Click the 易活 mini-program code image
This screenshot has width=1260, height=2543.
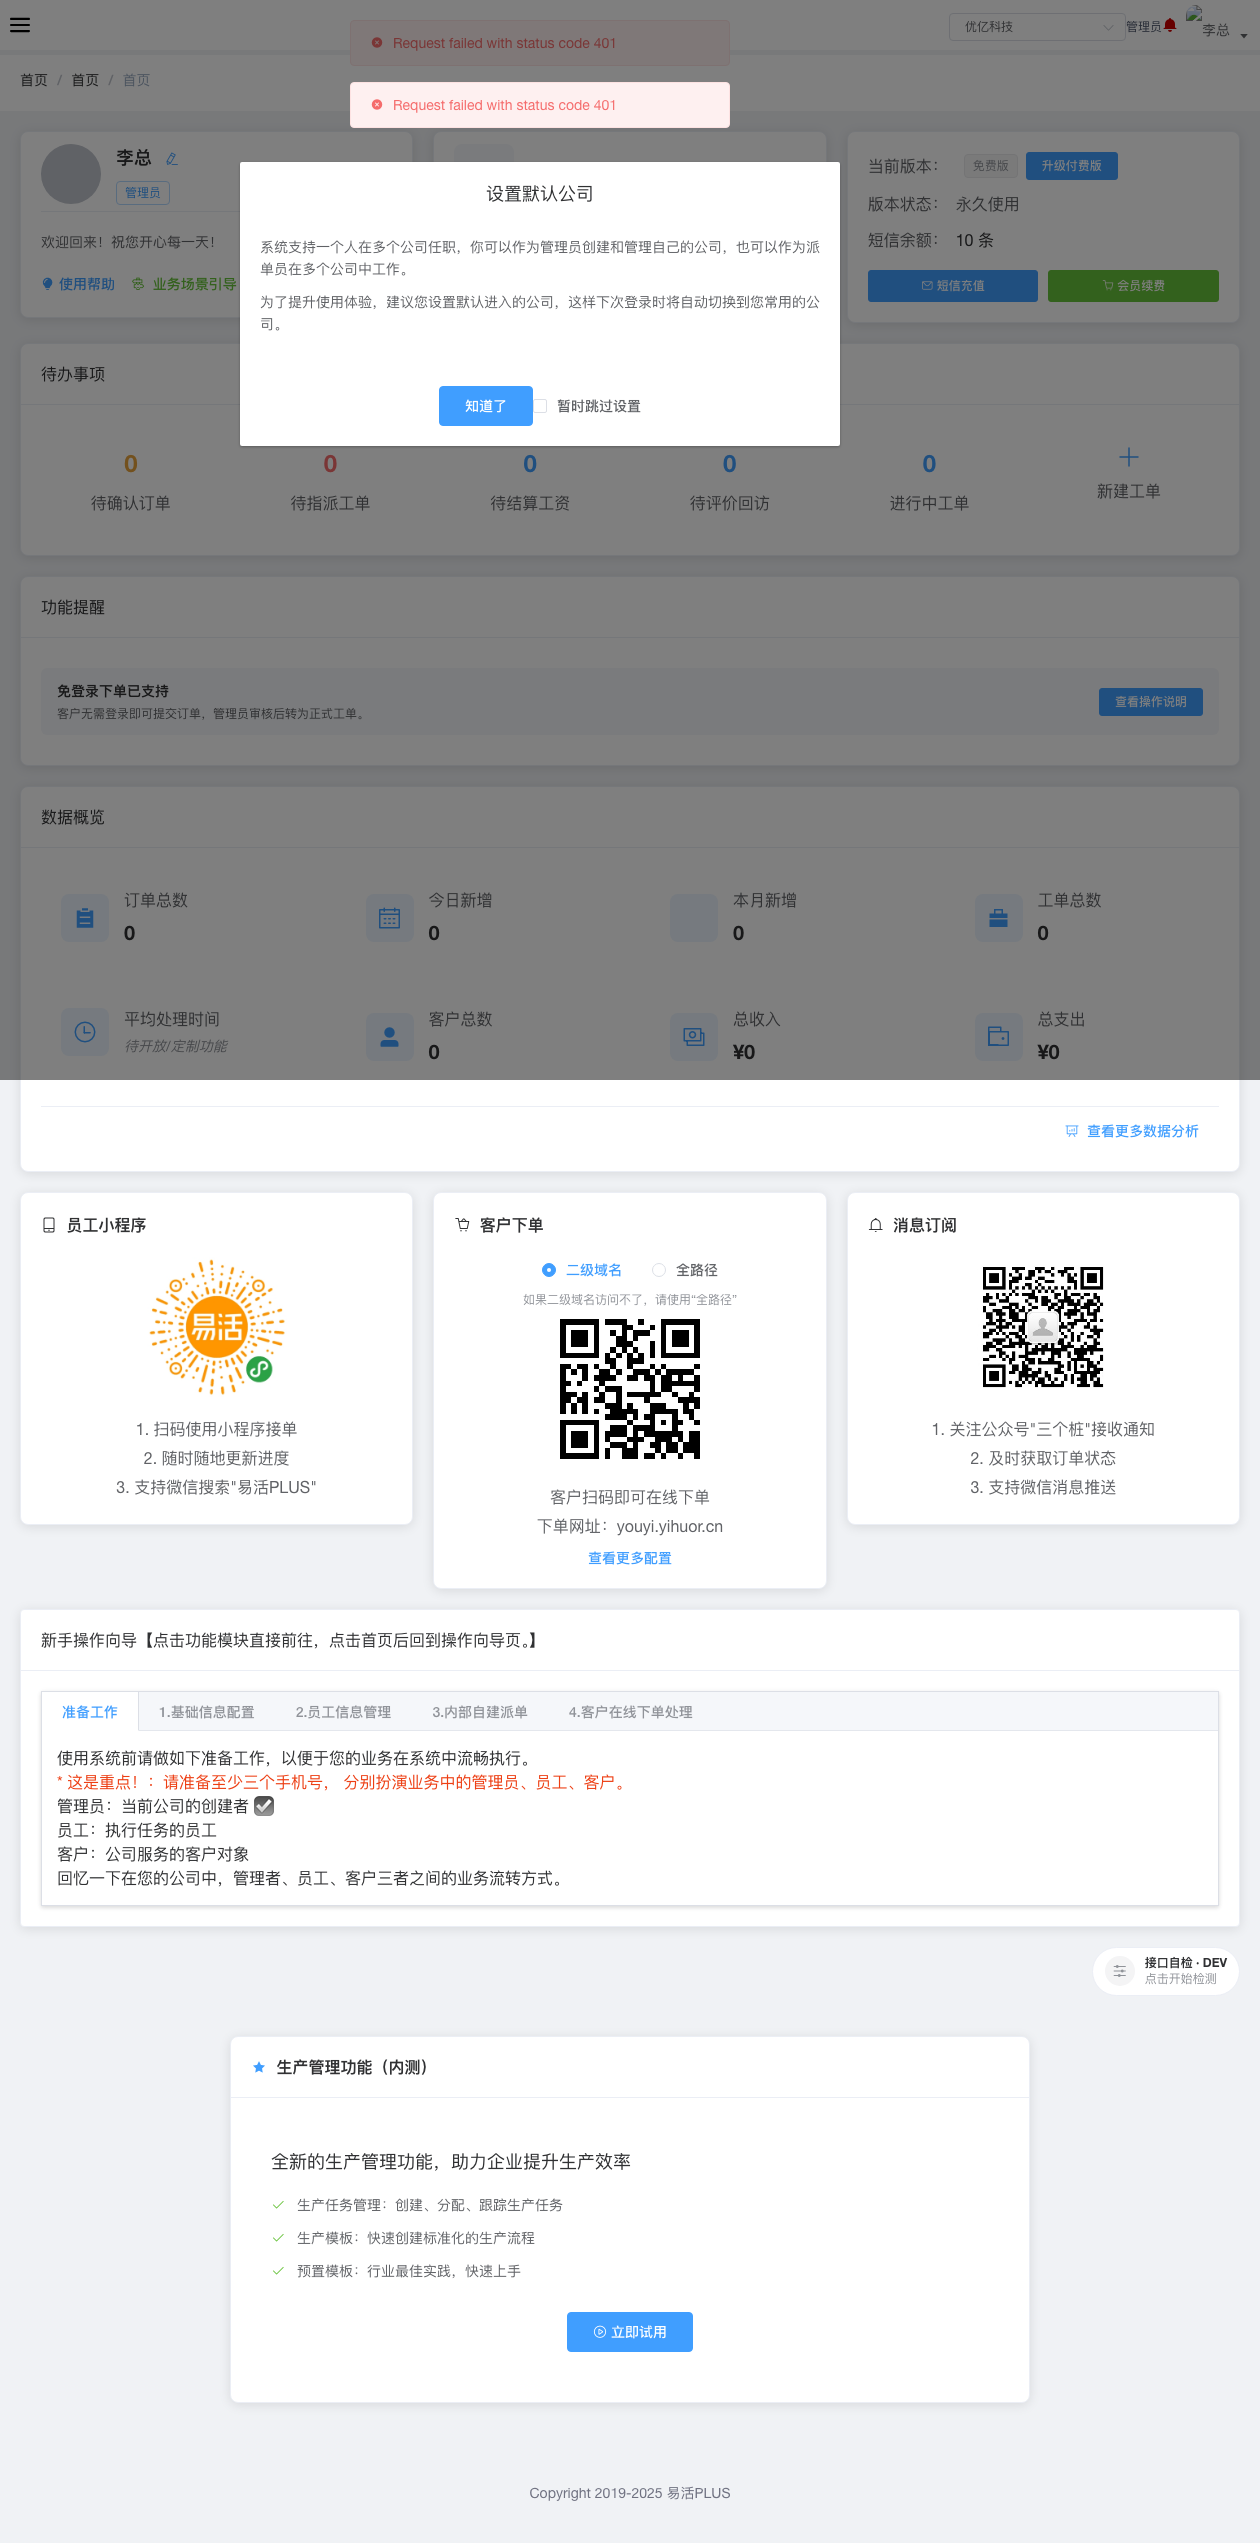click(x=216, y=1327)
